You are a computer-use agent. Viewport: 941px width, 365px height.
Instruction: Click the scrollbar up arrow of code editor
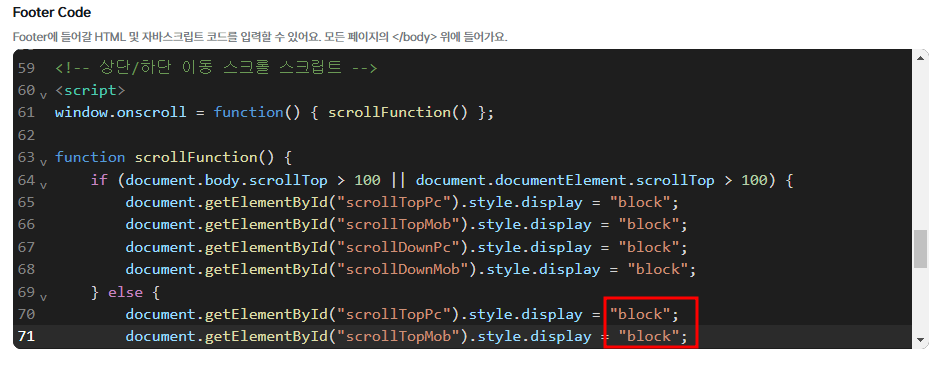921,58
